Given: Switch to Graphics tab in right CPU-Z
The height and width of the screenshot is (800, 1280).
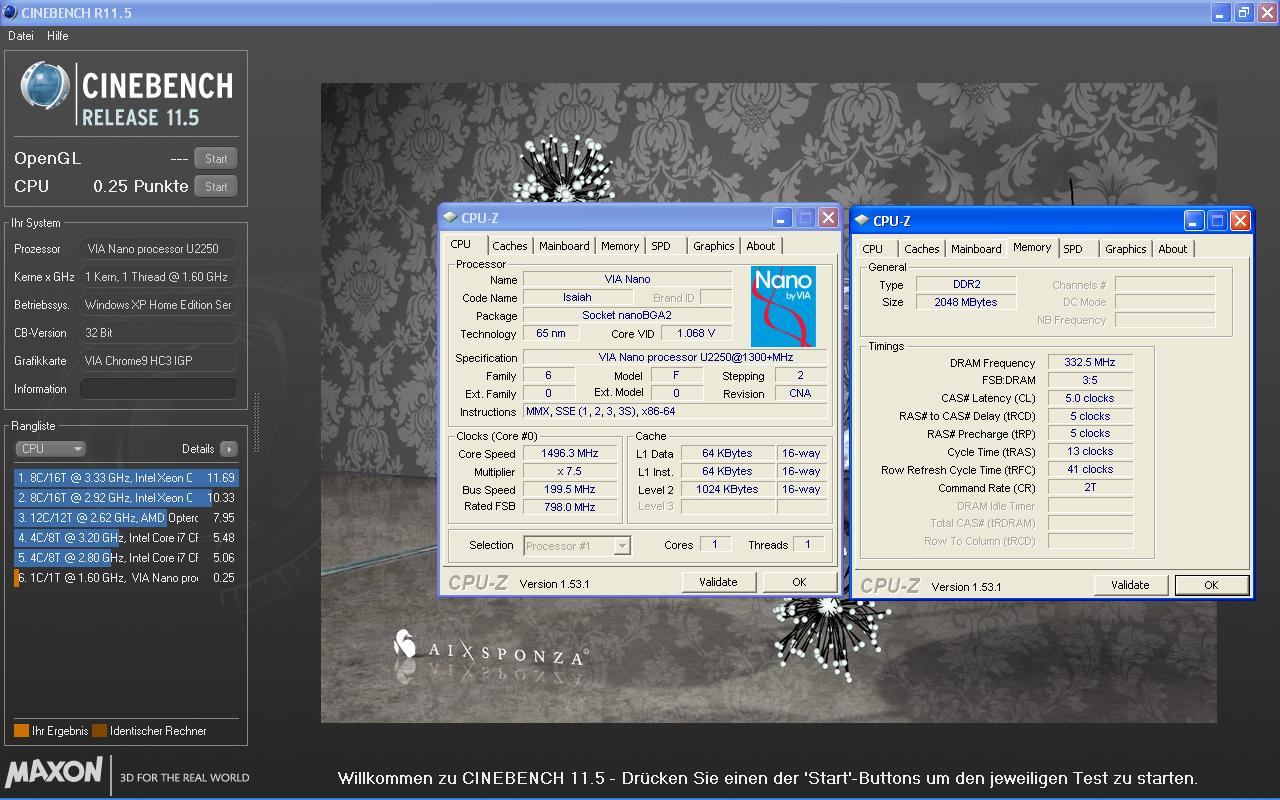Looking at the screenshot, I should pos(1126,249).
